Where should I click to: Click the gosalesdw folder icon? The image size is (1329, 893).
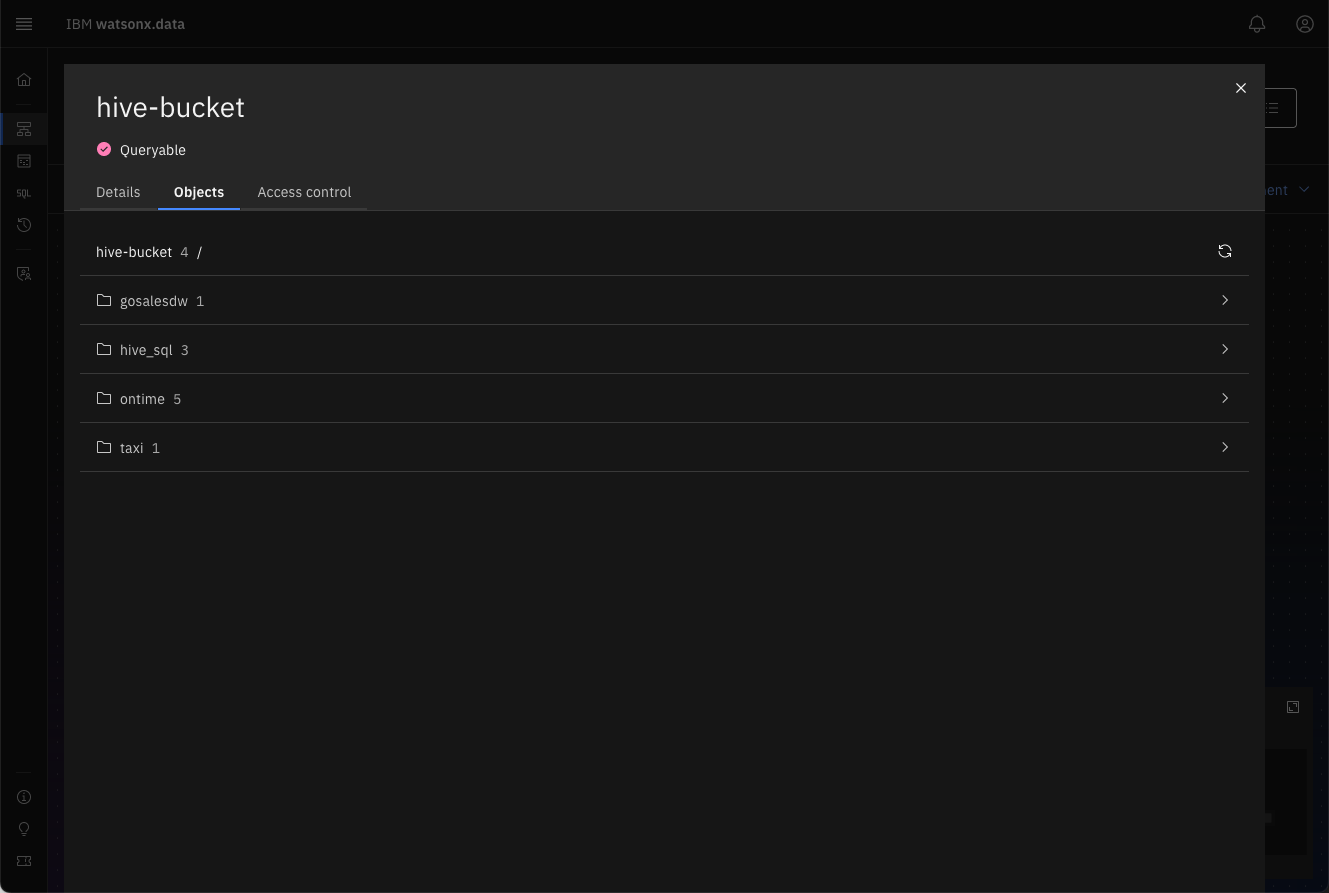tap(104, 300)
